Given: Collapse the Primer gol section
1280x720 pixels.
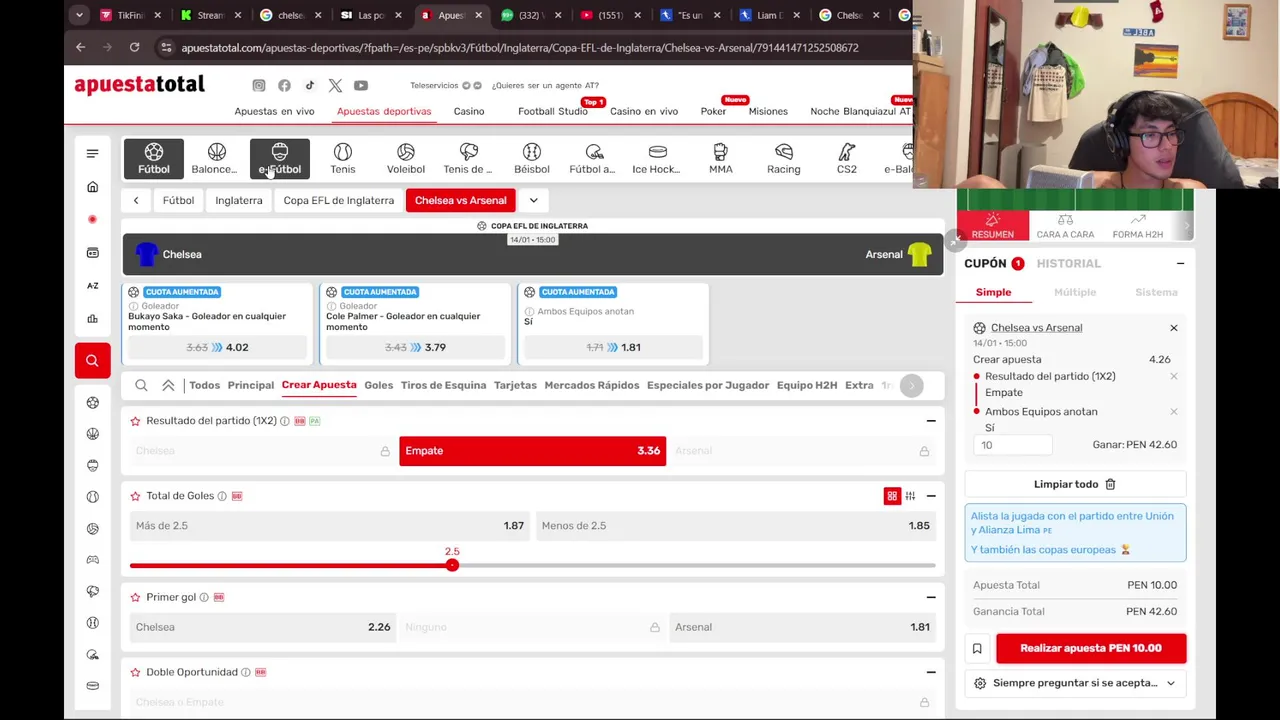Looking at the screenshot, I should [931, 597].
